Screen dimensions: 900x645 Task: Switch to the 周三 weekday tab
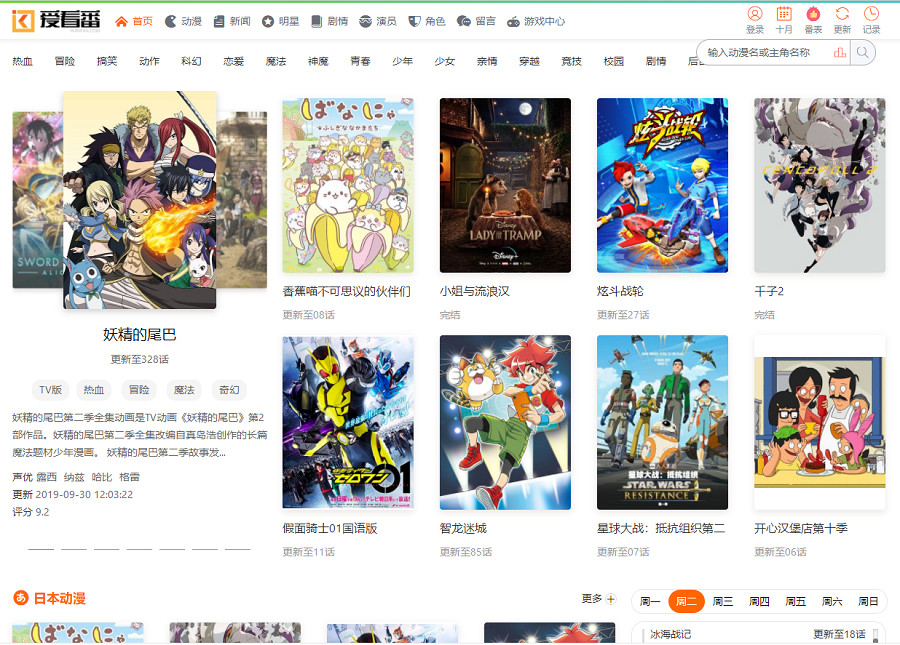pyautogui.click(x=723, y=601)
